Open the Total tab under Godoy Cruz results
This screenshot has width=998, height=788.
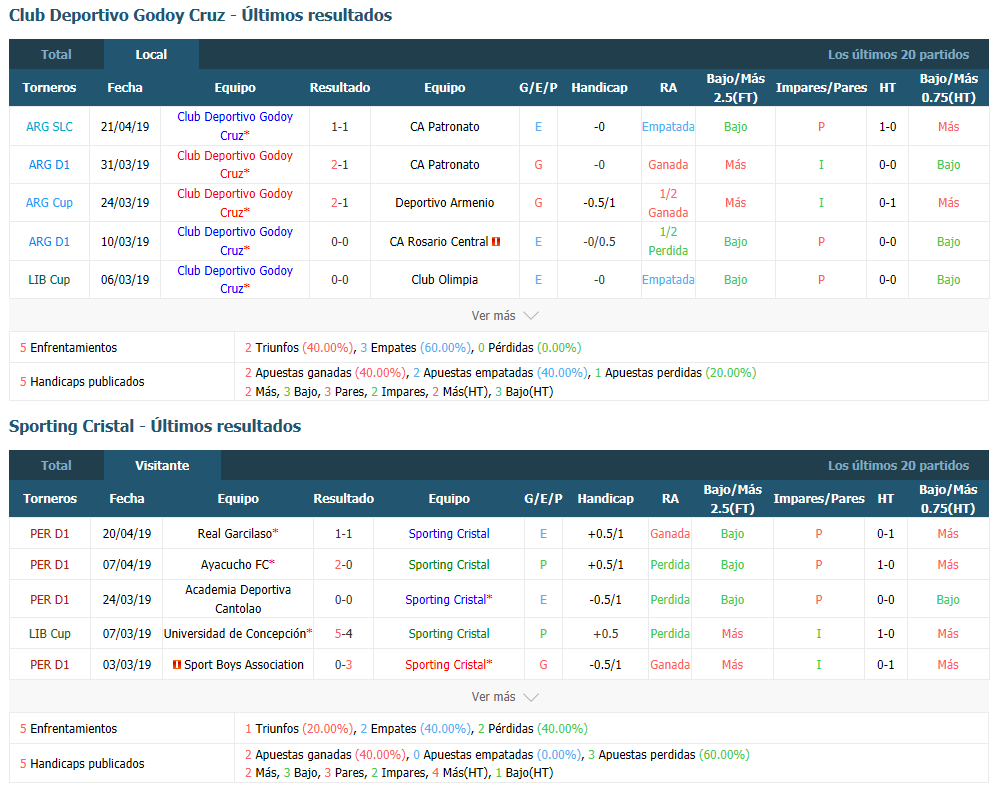pos(56,54)
